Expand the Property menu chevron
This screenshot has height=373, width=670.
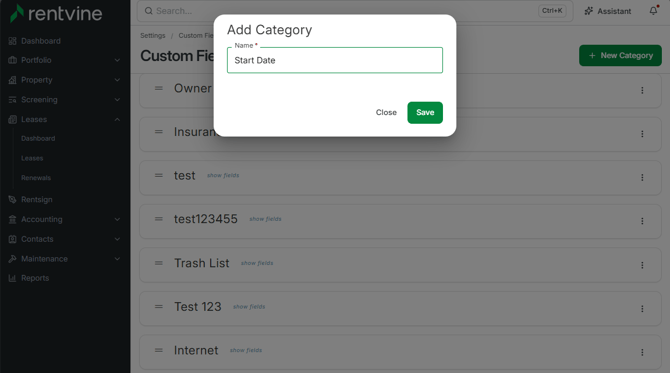(117, 80)
